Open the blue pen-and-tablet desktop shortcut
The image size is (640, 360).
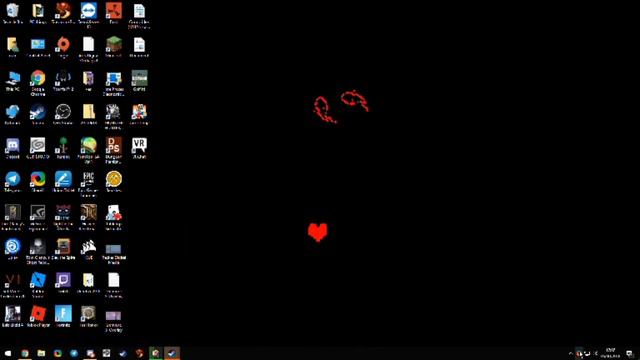click(x=63, y=180)
